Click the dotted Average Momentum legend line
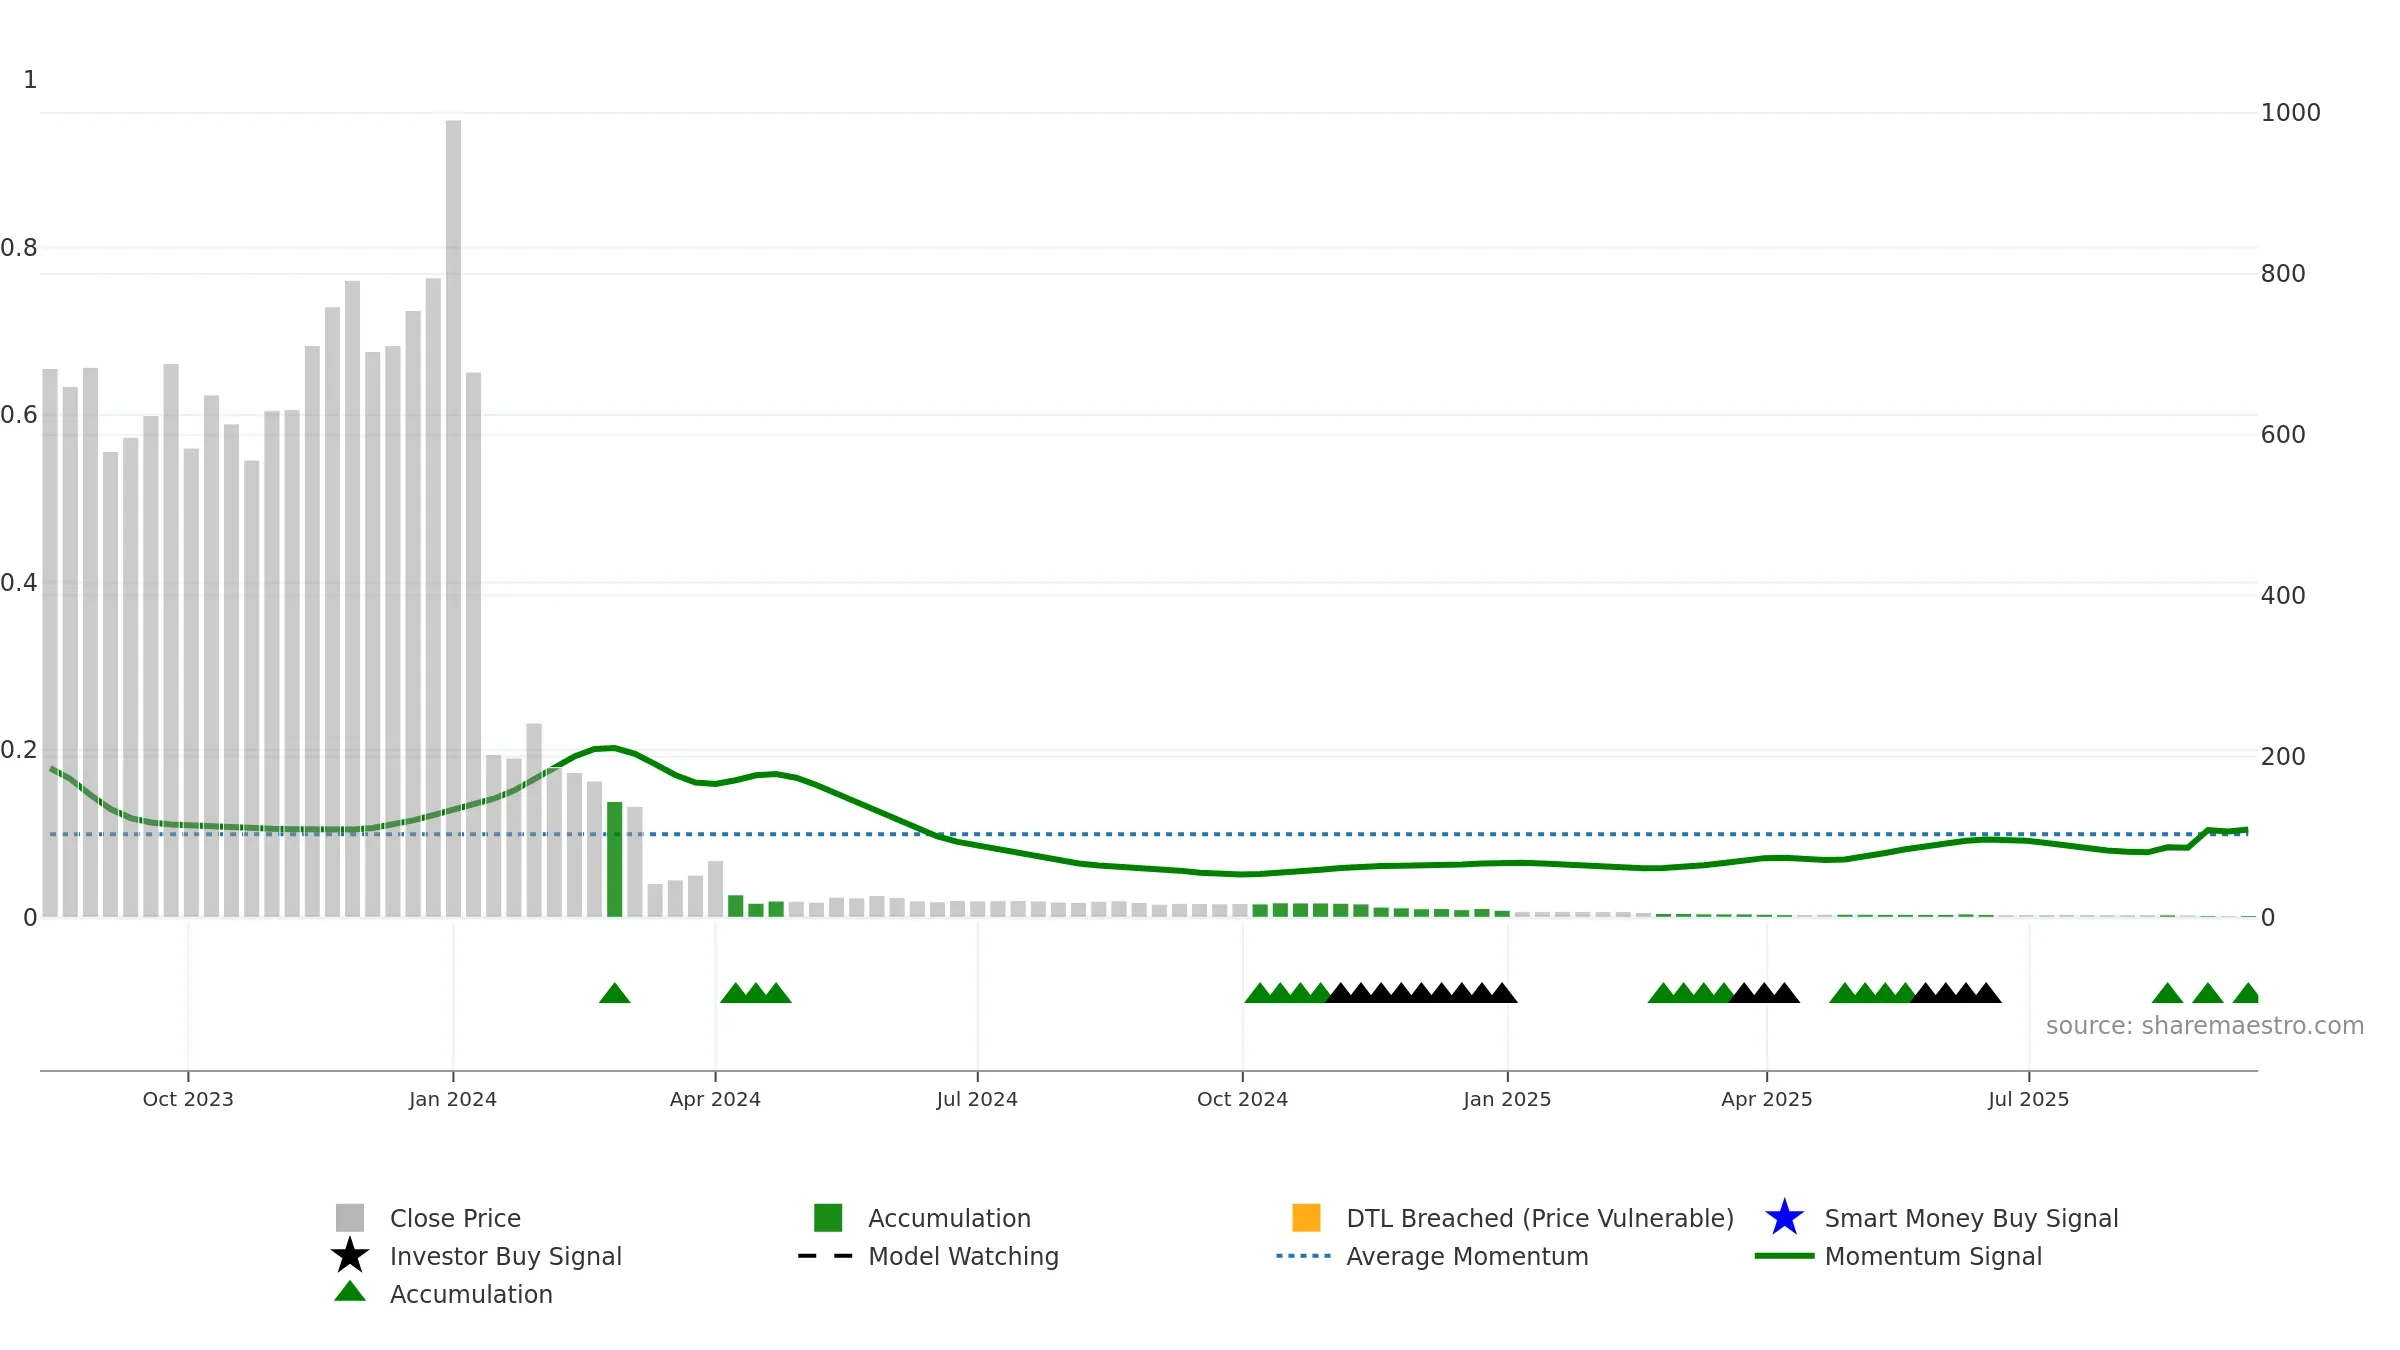This screenshot has height=1350, width=2400. (1304, 1256)
